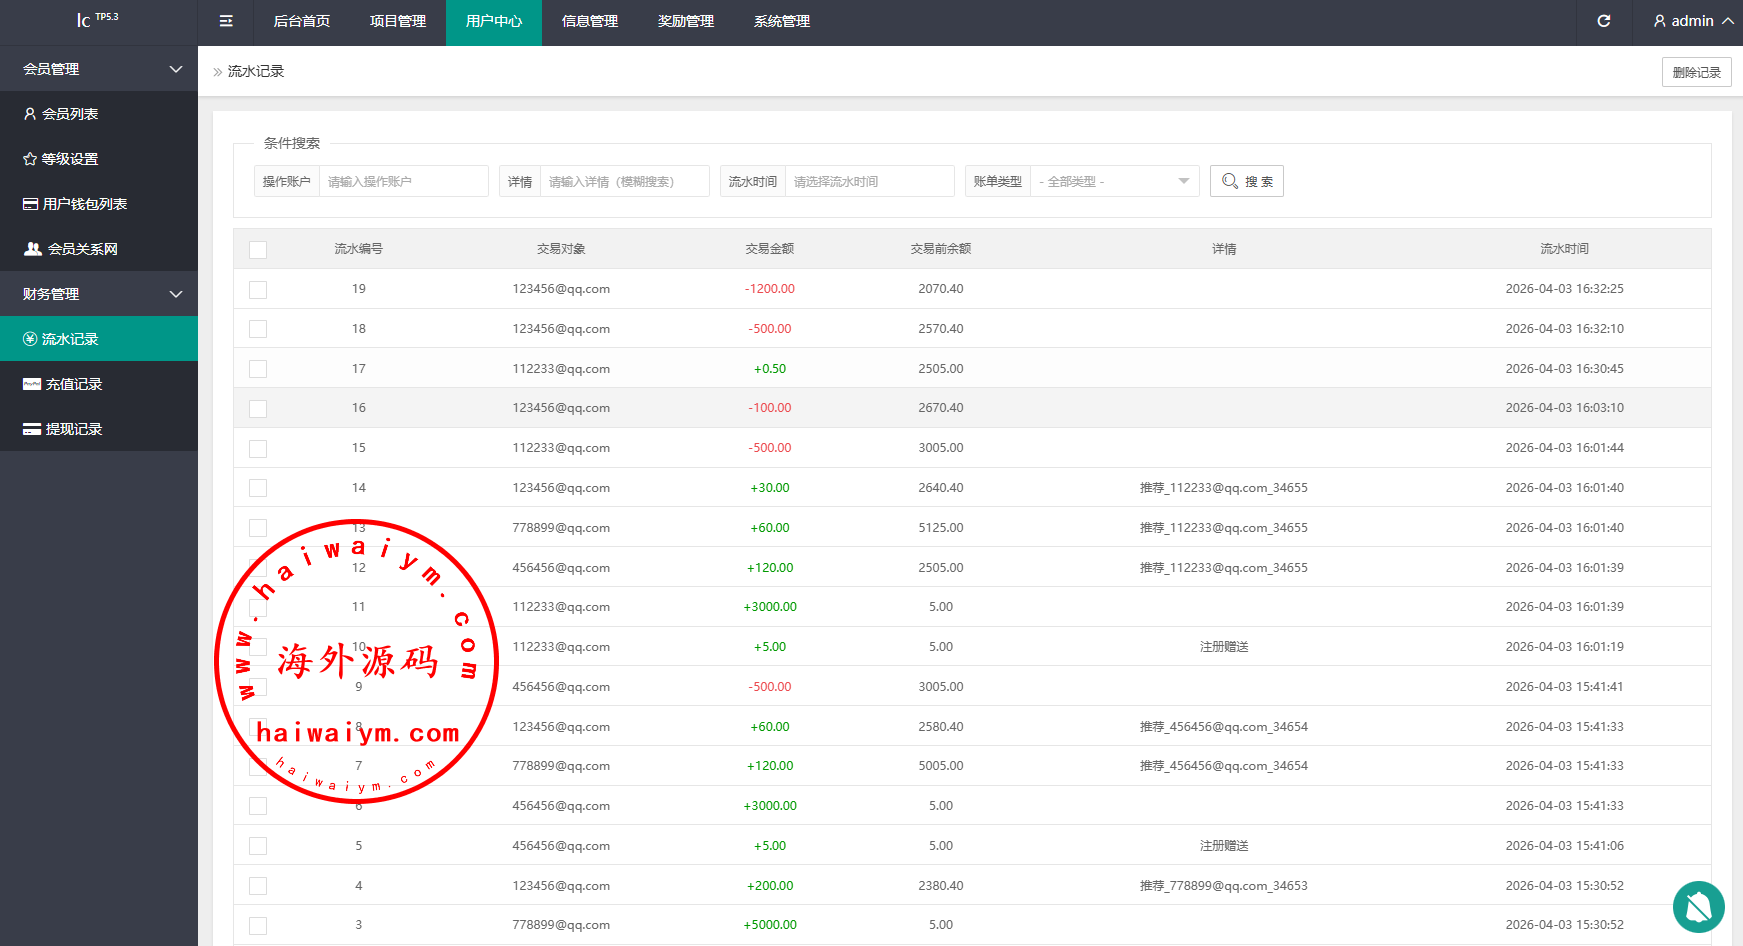The width and height of the screenshot is (1743, 946).
Task: Click the 搜索 search button
Action: coord(1246,181)
